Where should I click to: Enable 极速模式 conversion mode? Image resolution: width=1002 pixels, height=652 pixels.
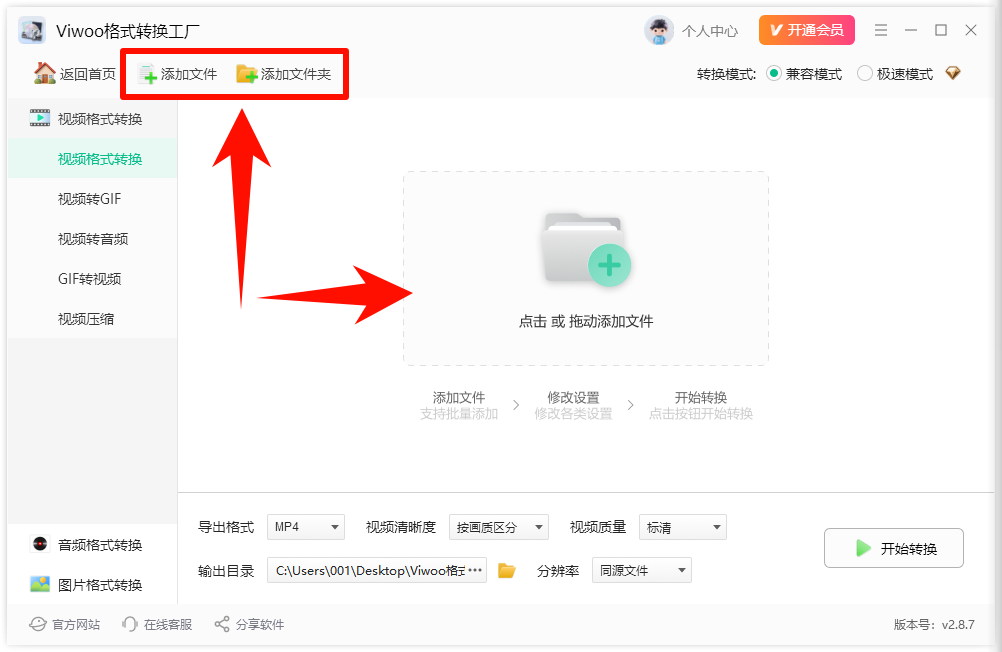point(867,73)
